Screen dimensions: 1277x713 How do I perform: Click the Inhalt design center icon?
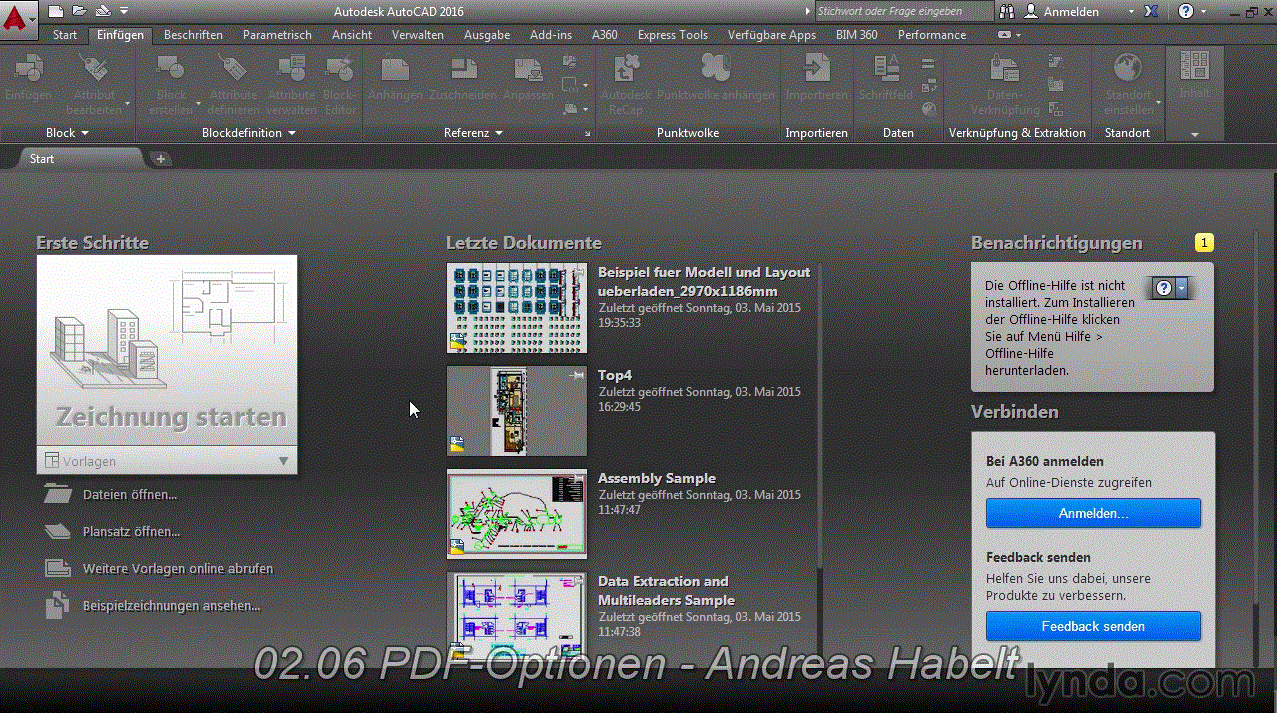click(1194, 66)
